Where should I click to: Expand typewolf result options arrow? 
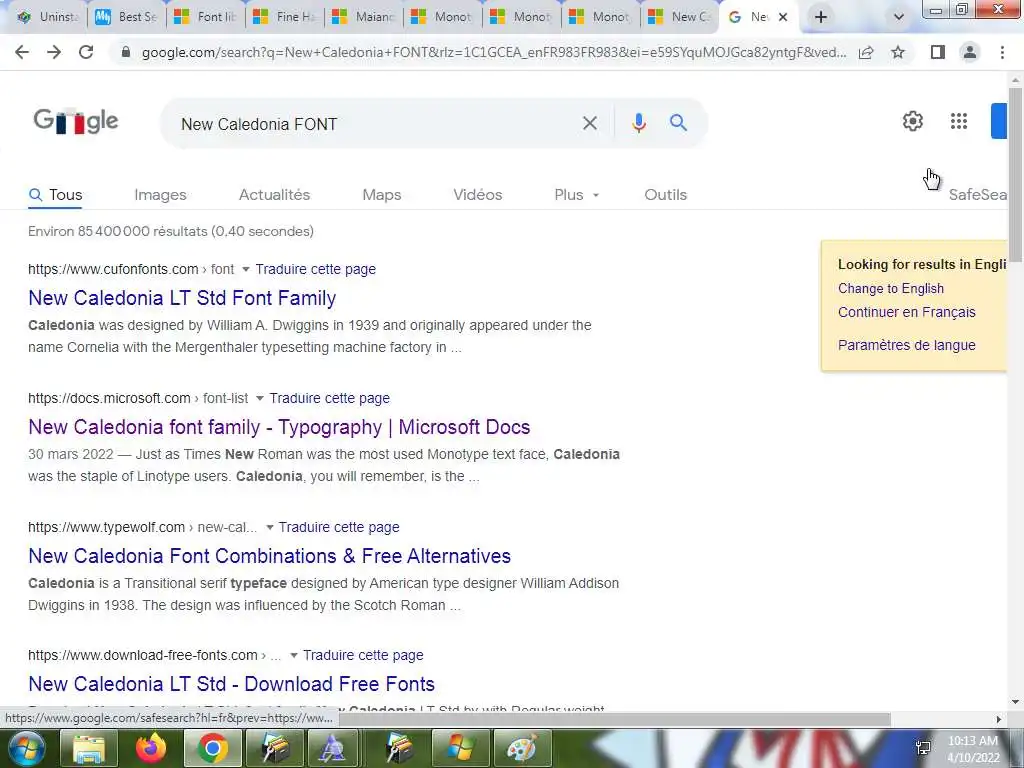pyautogui.click(x=269, y=527)
